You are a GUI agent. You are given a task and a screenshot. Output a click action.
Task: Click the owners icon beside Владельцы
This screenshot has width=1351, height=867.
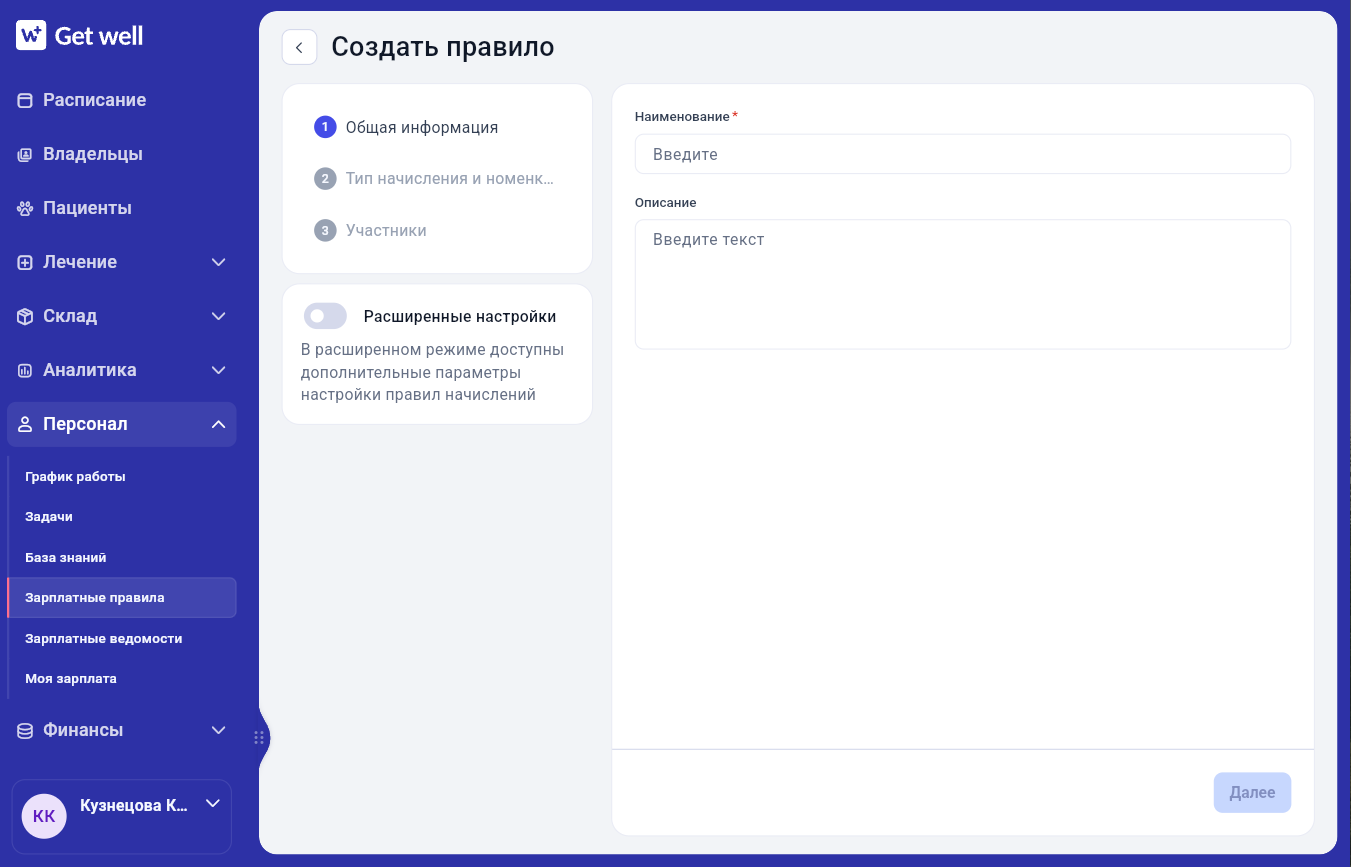click(x=25, y=154)
